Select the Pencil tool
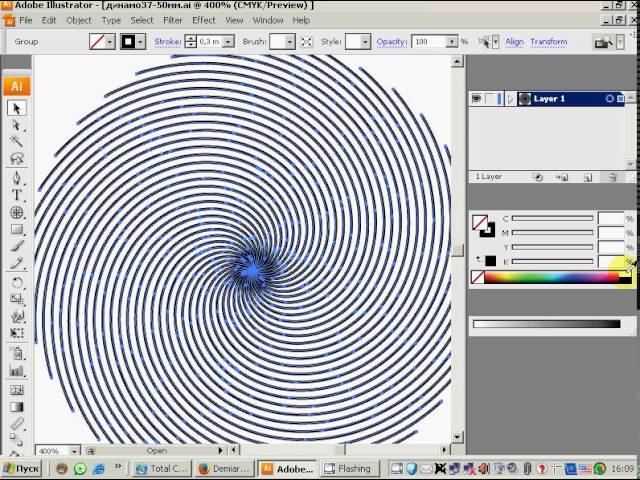Screen dimensions: 640x480 point(16,263)
